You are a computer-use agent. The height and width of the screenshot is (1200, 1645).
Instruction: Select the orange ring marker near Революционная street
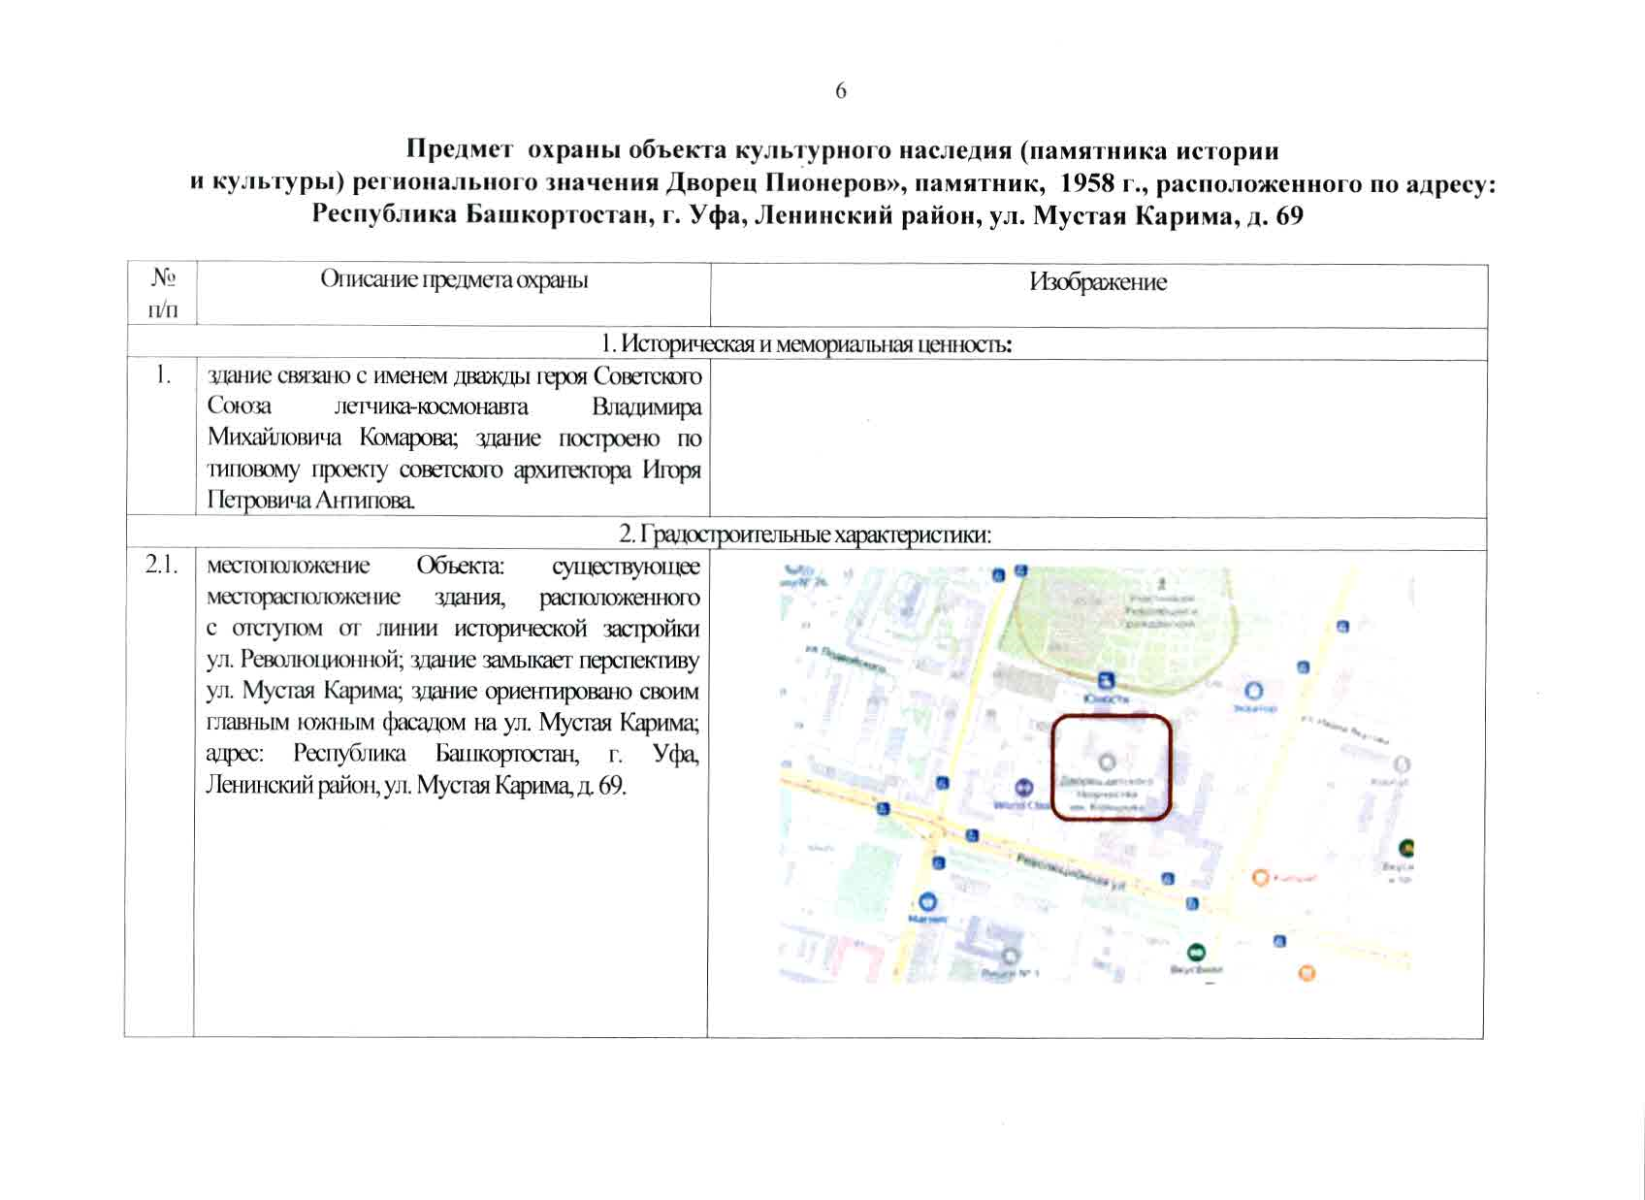[1260, 877]
